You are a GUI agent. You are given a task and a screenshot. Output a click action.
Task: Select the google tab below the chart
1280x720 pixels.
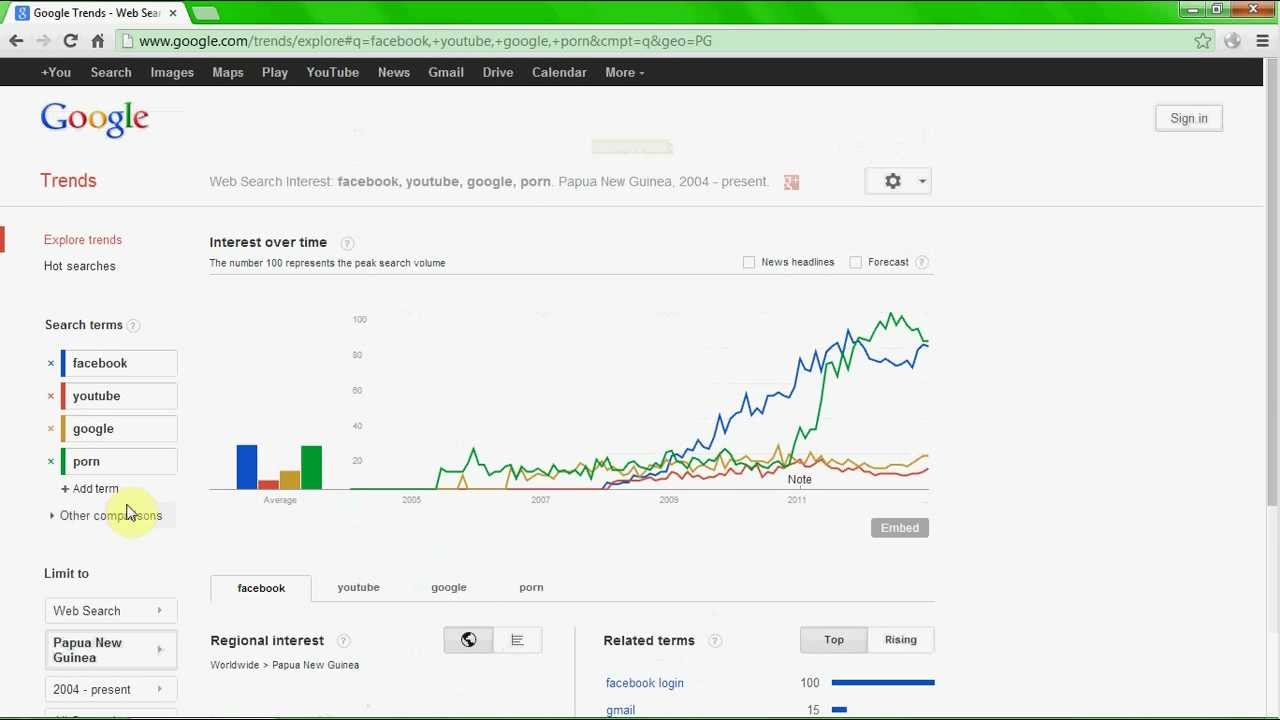pos(449,587)
